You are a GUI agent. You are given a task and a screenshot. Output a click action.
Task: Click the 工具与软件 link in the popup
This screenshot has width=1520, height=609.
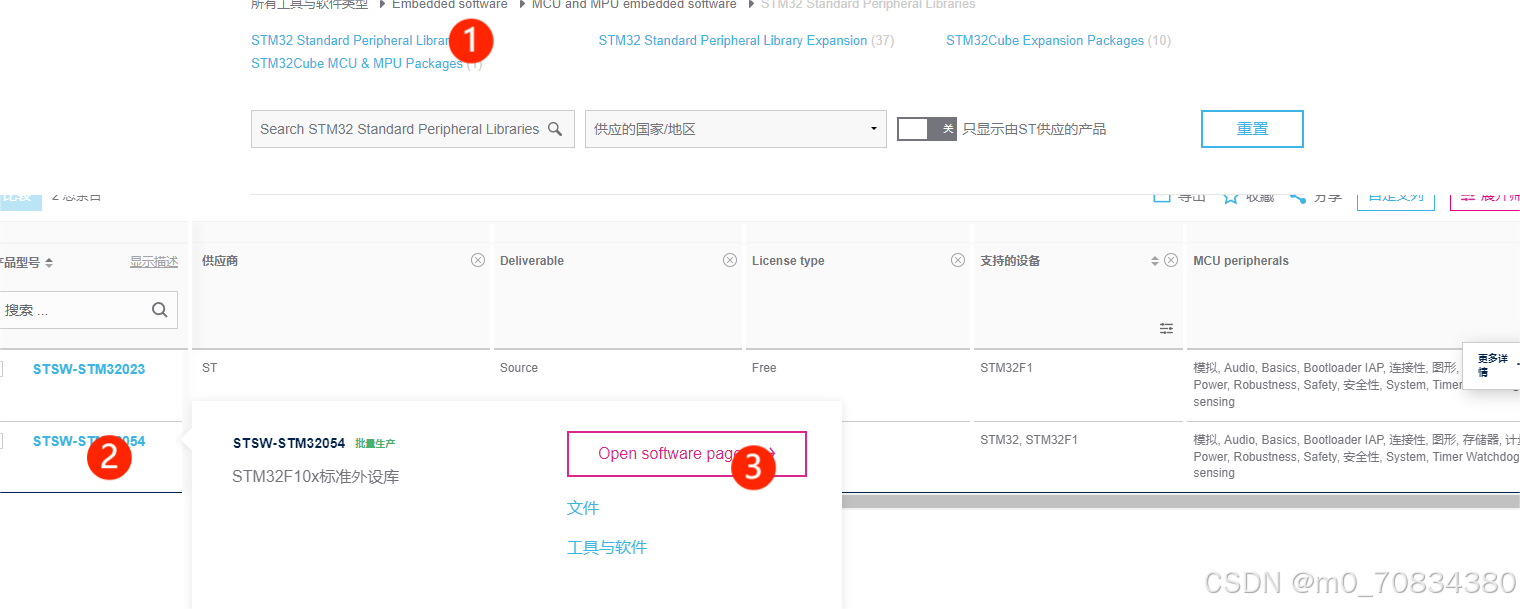tap(607, 547)
